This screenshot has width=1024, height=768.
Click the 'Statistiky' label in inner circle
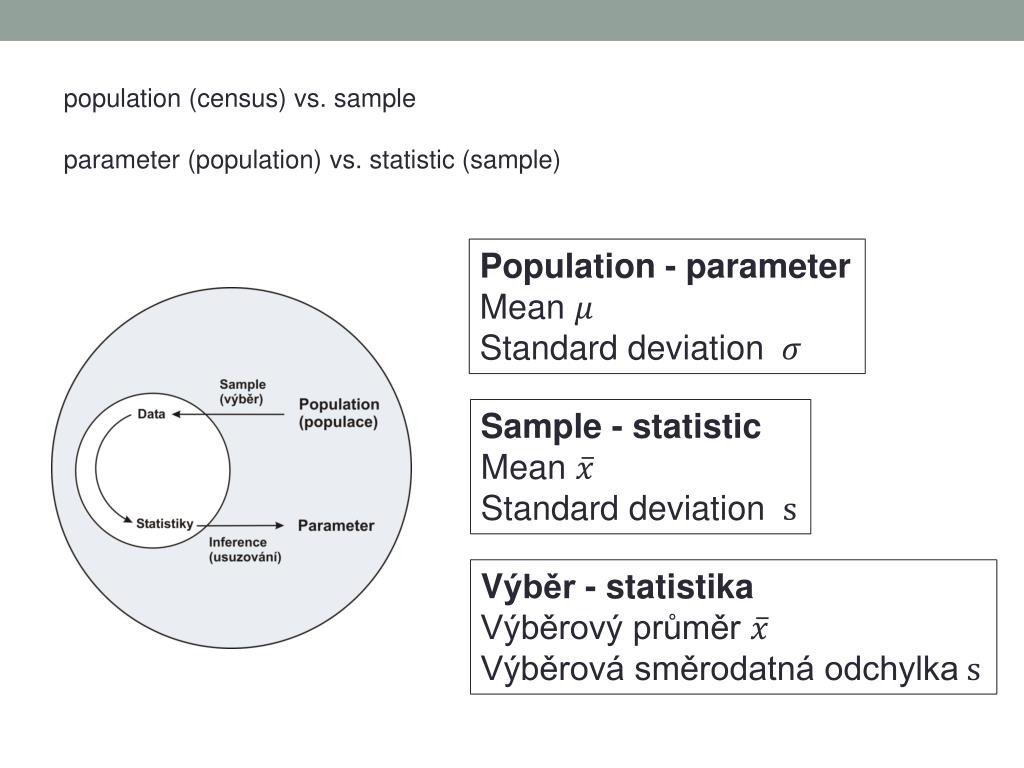click(165, 524)
